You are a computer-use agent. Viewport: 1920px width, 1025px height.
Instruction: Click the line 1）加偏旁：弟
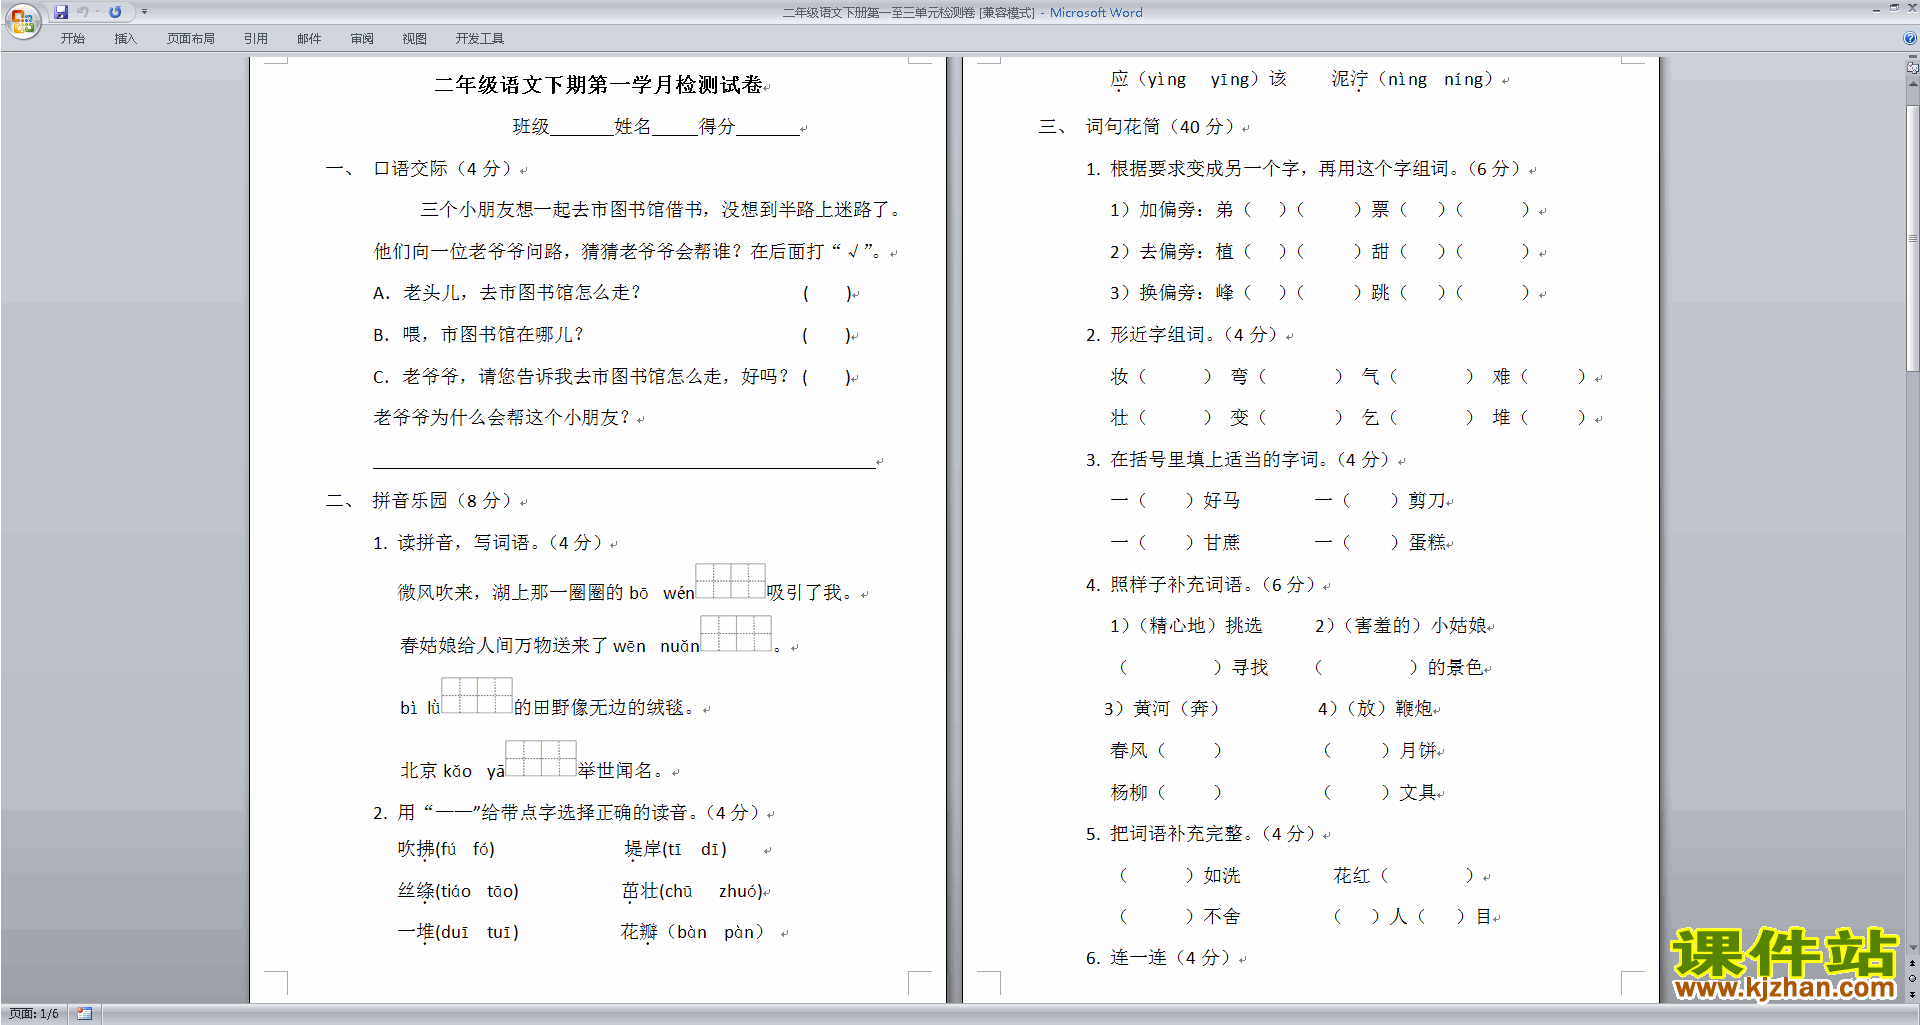coord(1320,210)
